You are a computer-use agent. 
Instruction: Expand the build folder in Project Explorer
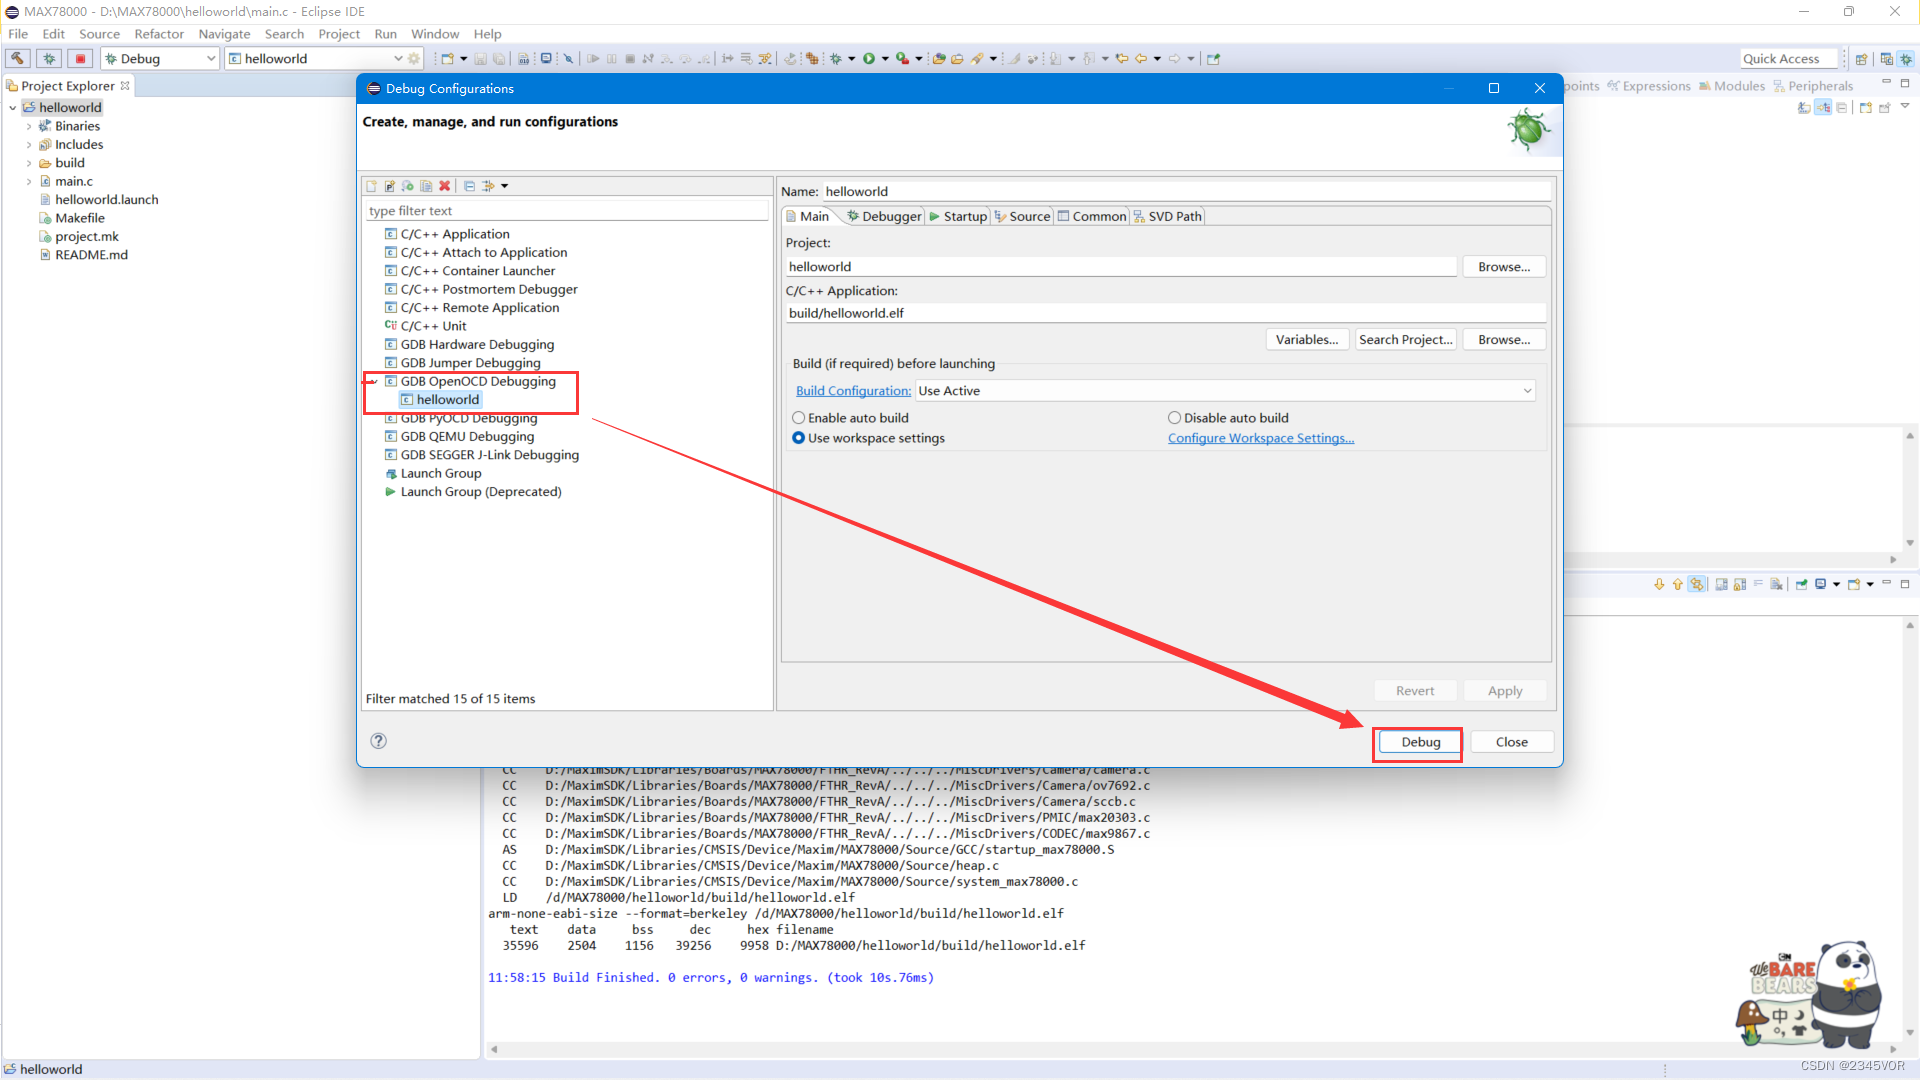(28, 163)
